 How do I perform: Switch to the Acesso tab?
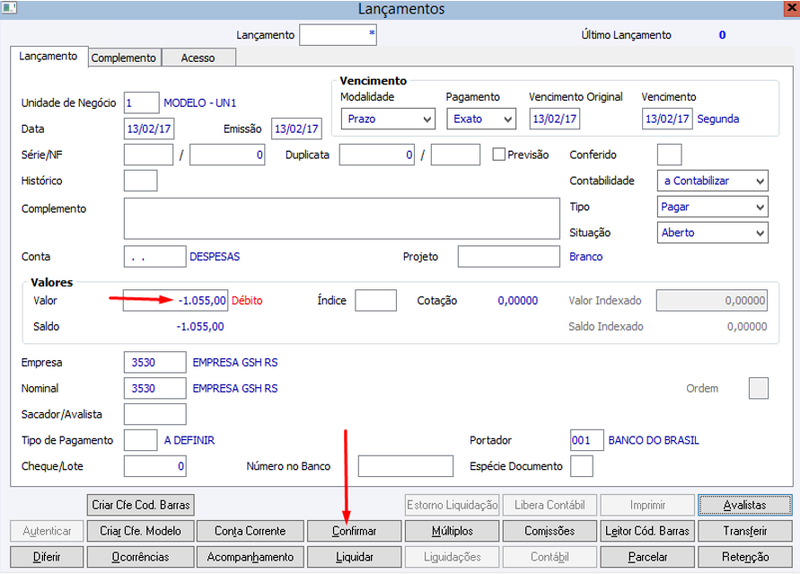[198, 58]
